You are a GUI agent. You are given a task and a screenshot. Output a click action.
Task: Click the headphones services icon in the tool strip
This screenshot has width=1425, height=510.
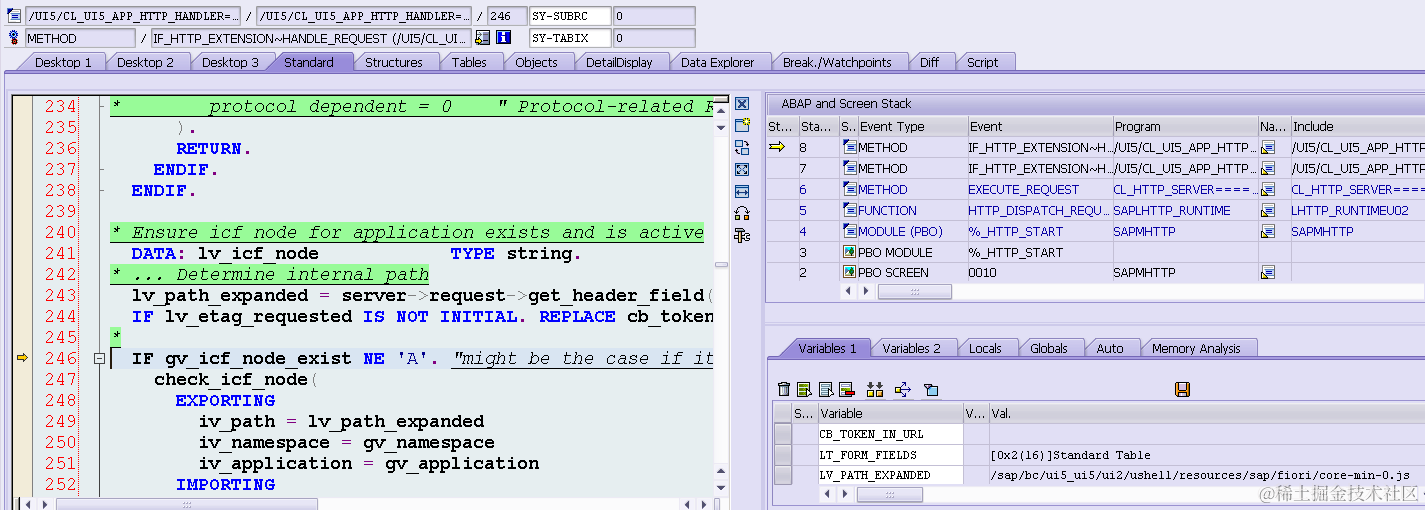742,213
